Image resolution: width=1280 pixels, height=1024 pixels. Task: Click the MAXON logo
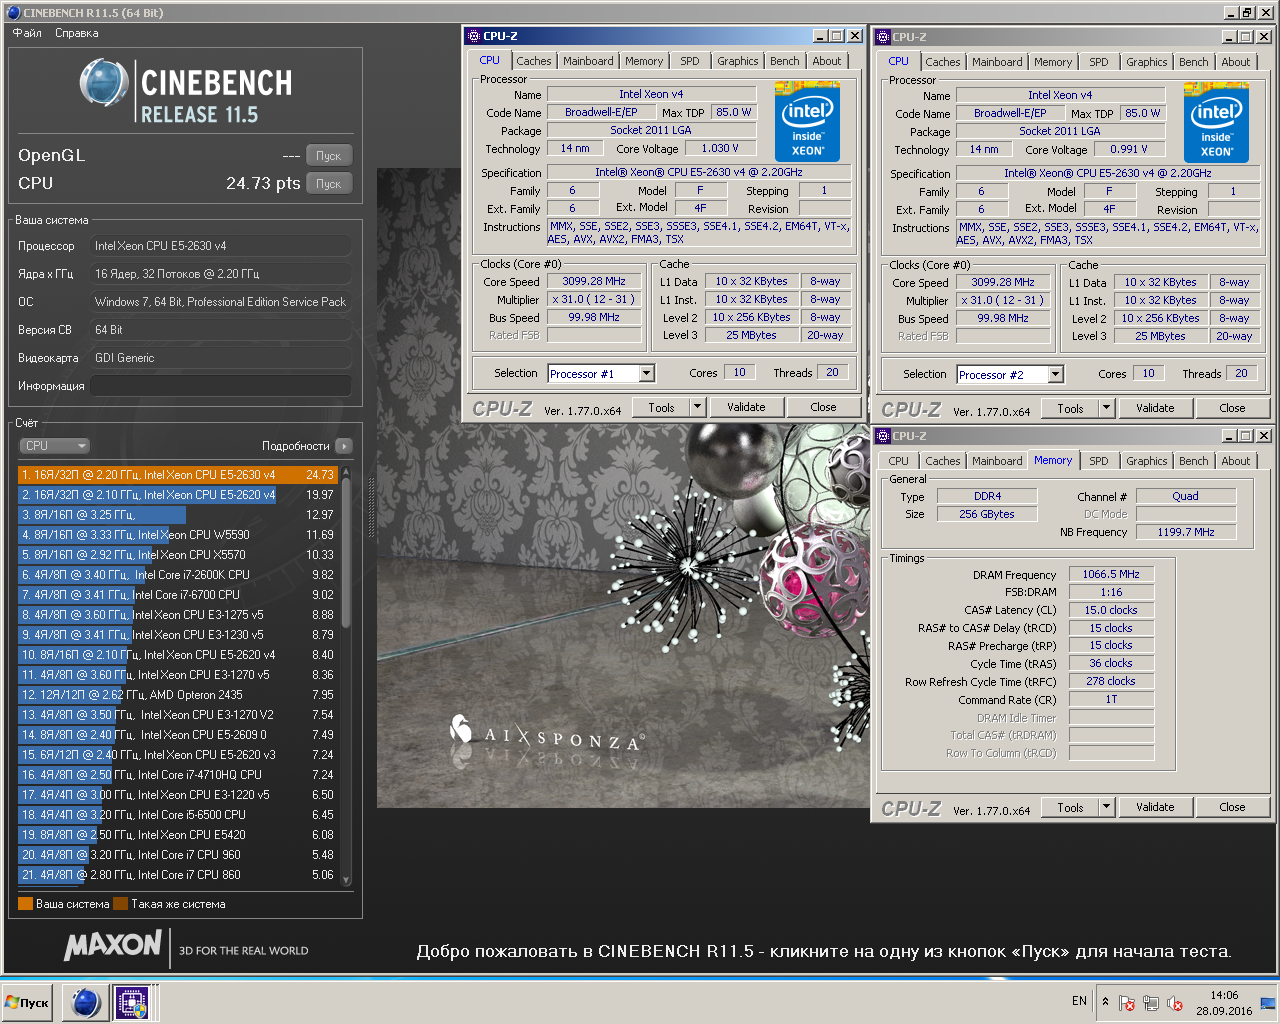pyautogui.click(x=112, y=944)
